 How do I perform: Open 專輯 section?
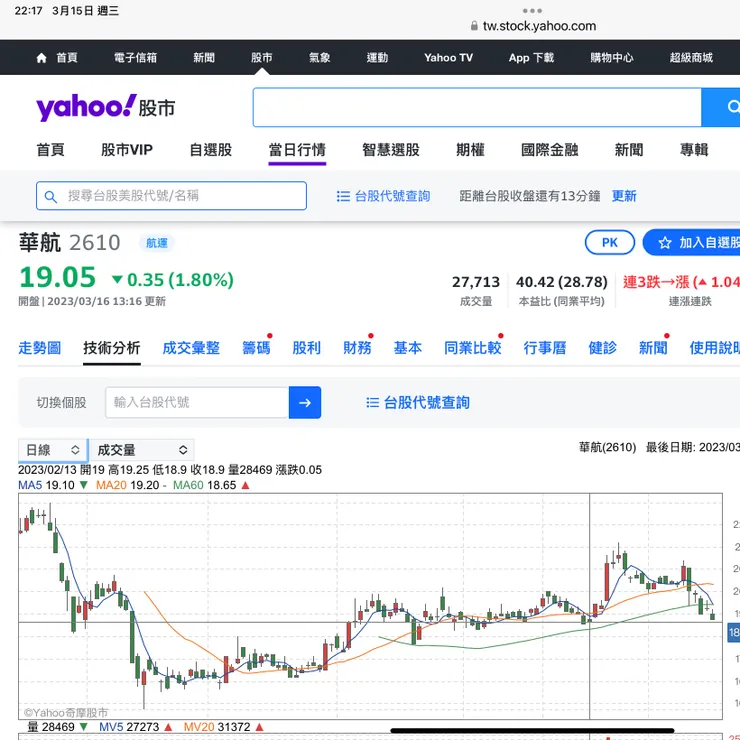(694, 150)
